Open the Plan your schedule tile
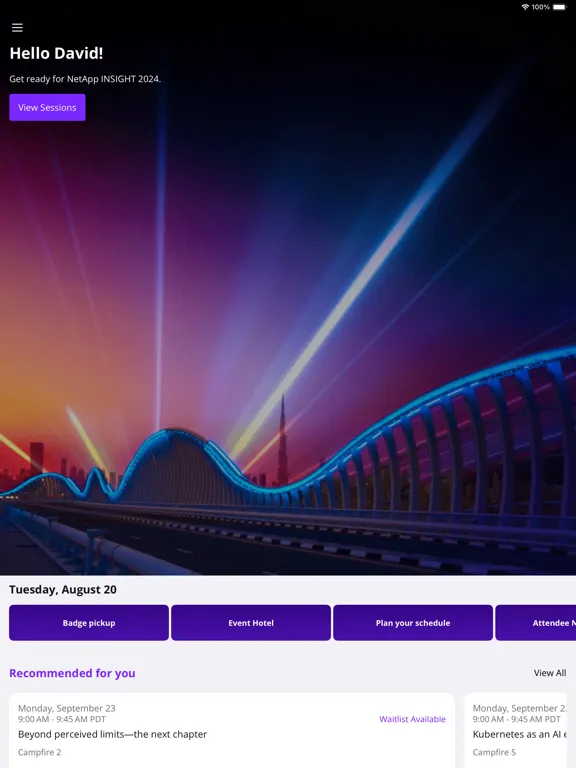This screenshot has width=576, height=768. [413, 623]
